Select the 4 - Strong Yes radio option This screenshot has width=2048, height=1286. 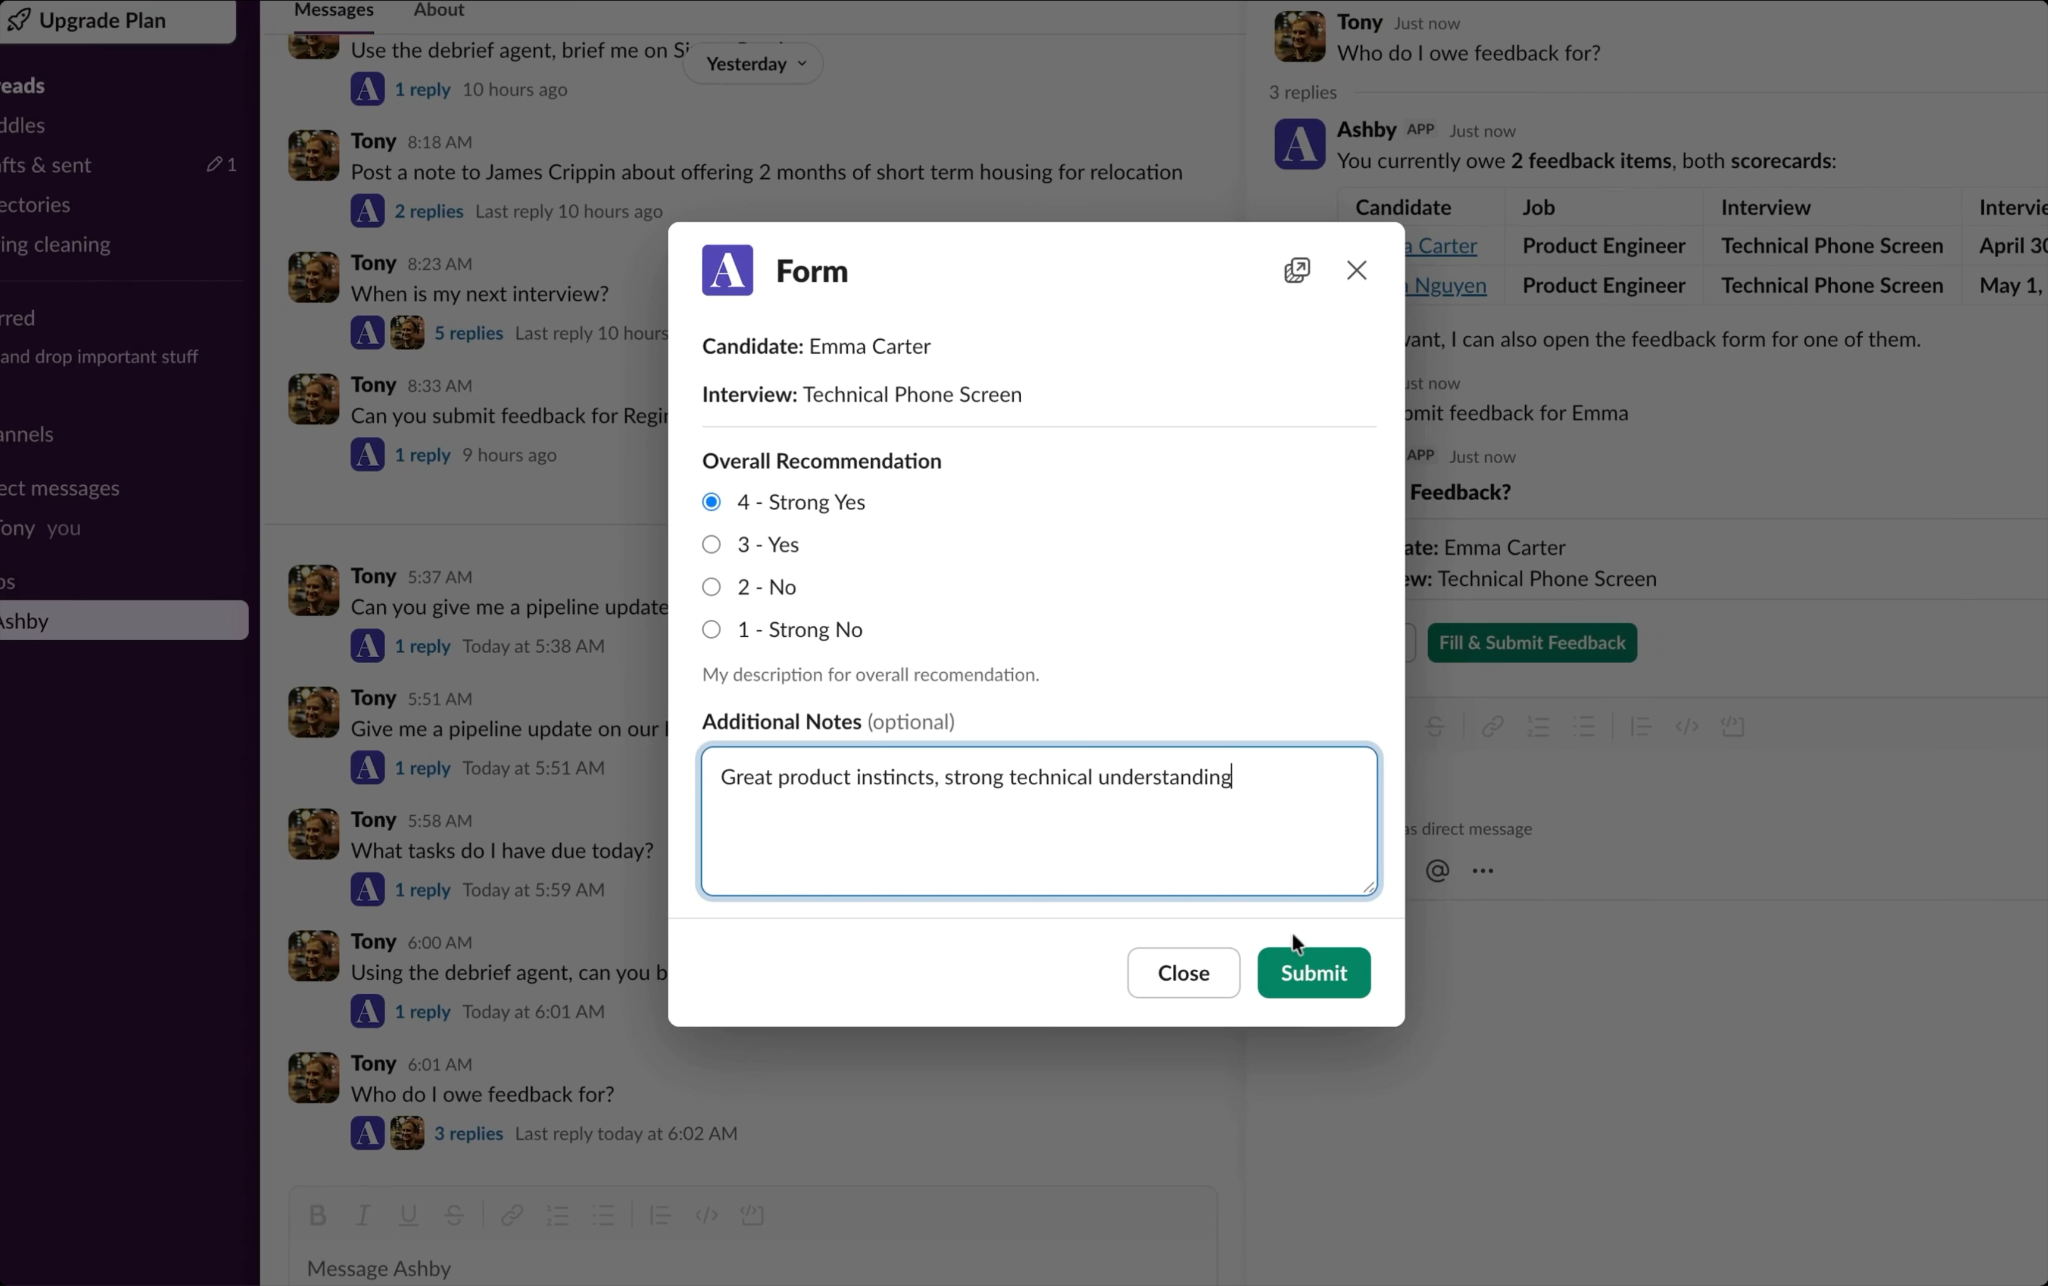pos(711,502)
